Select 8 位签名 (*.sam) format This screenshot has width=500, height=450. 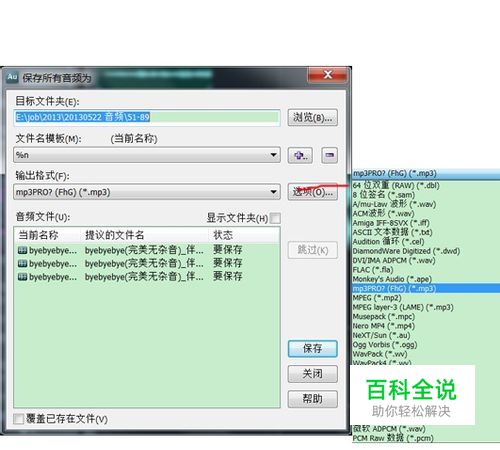(x=426, y=195)
